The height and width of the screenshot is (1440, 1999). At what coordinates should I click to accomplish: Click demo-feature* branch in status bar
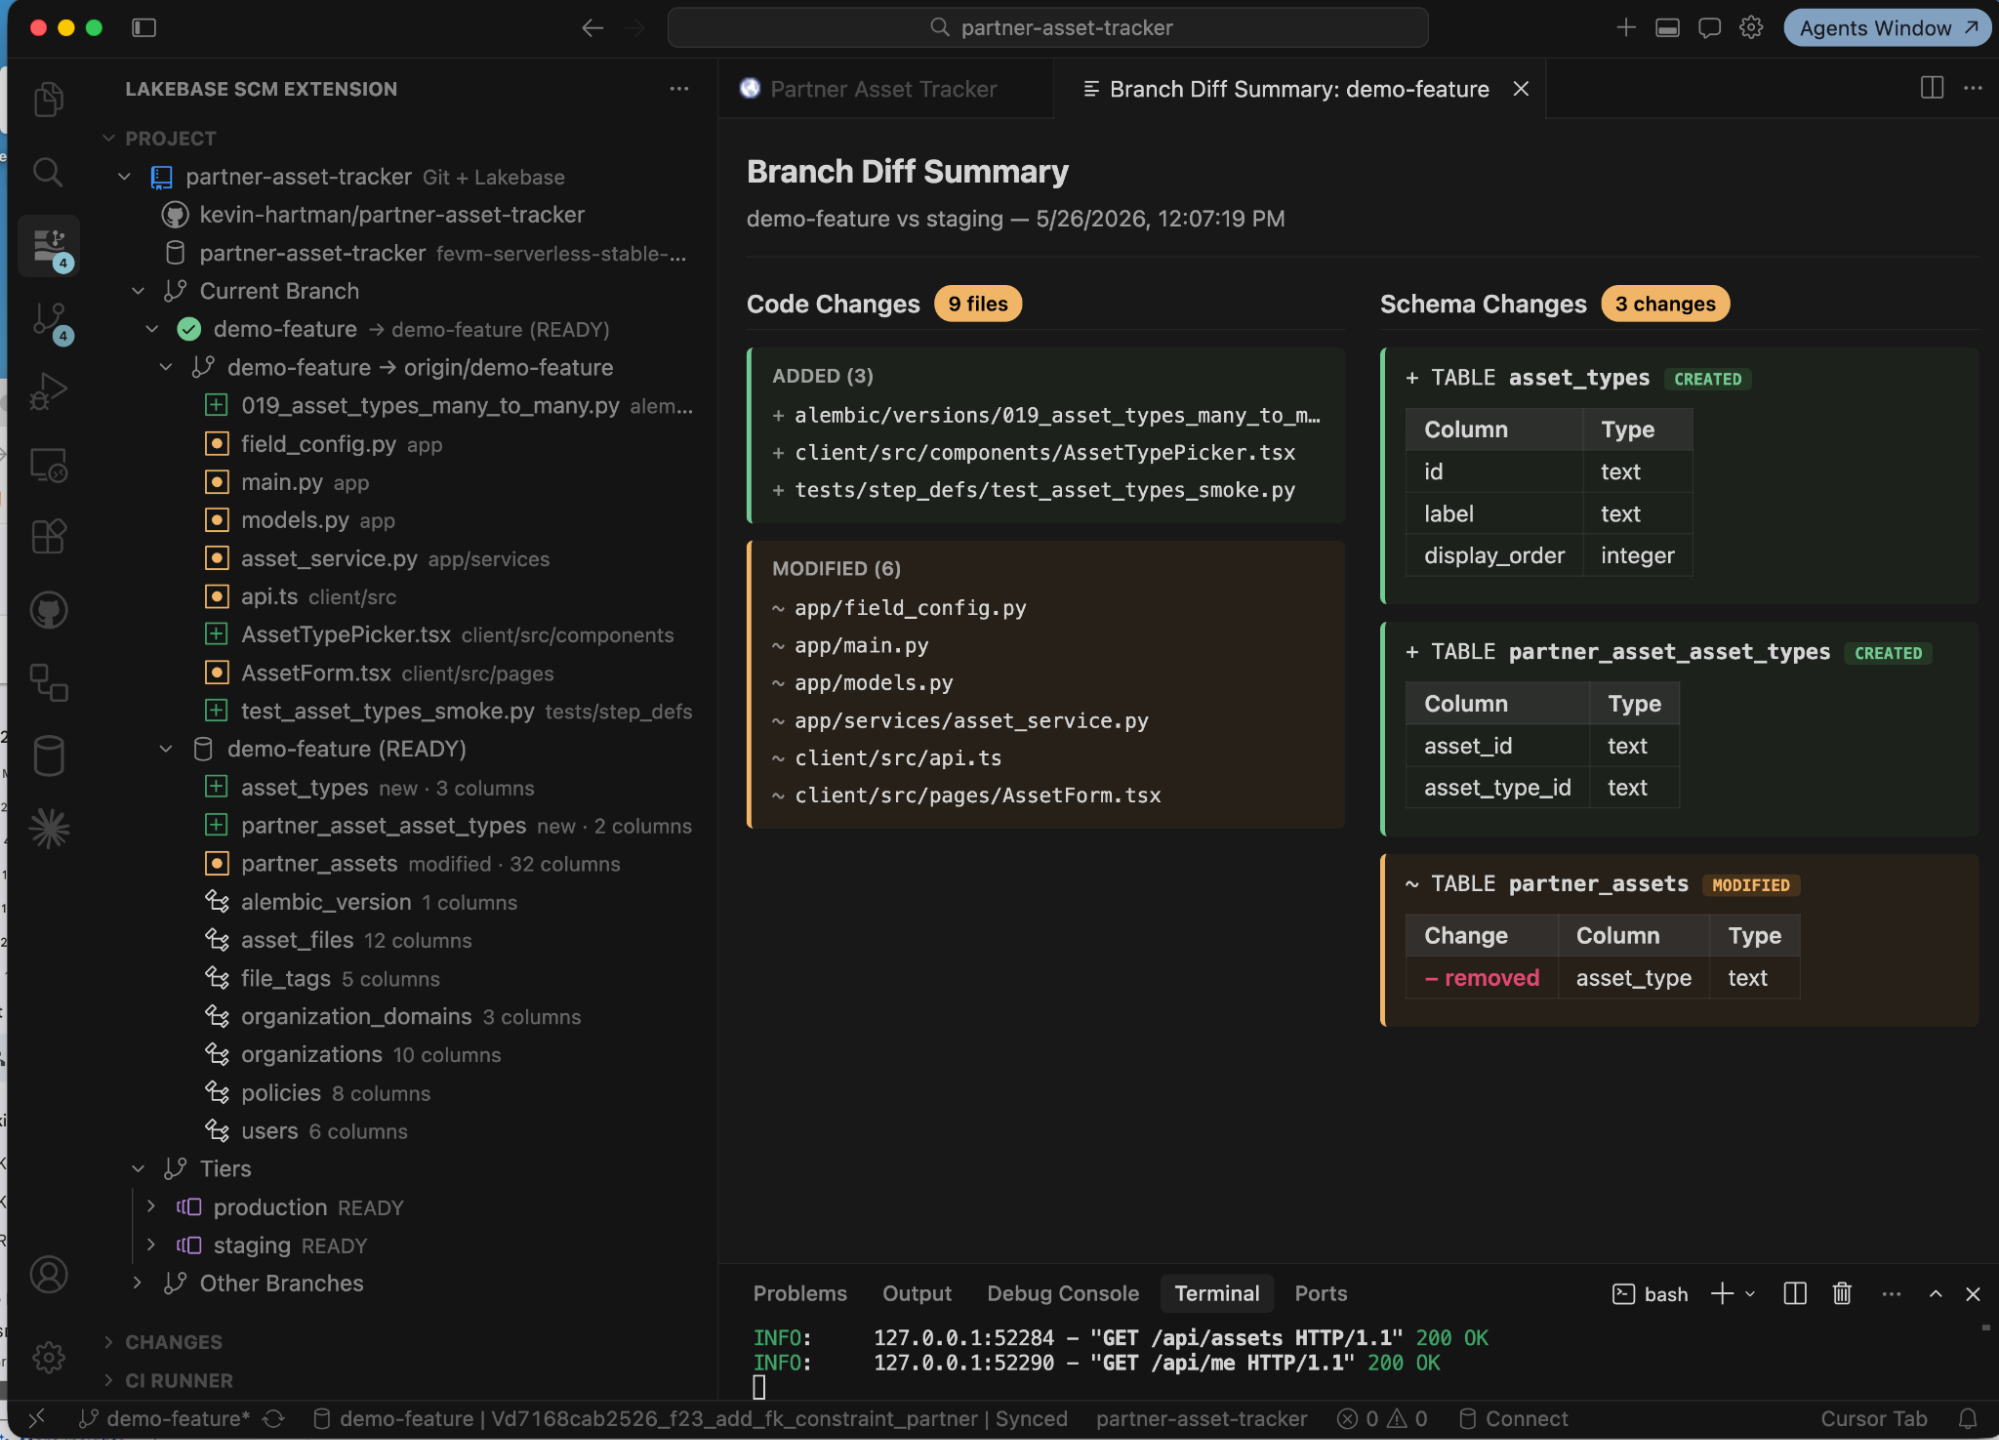point(165,1418)
